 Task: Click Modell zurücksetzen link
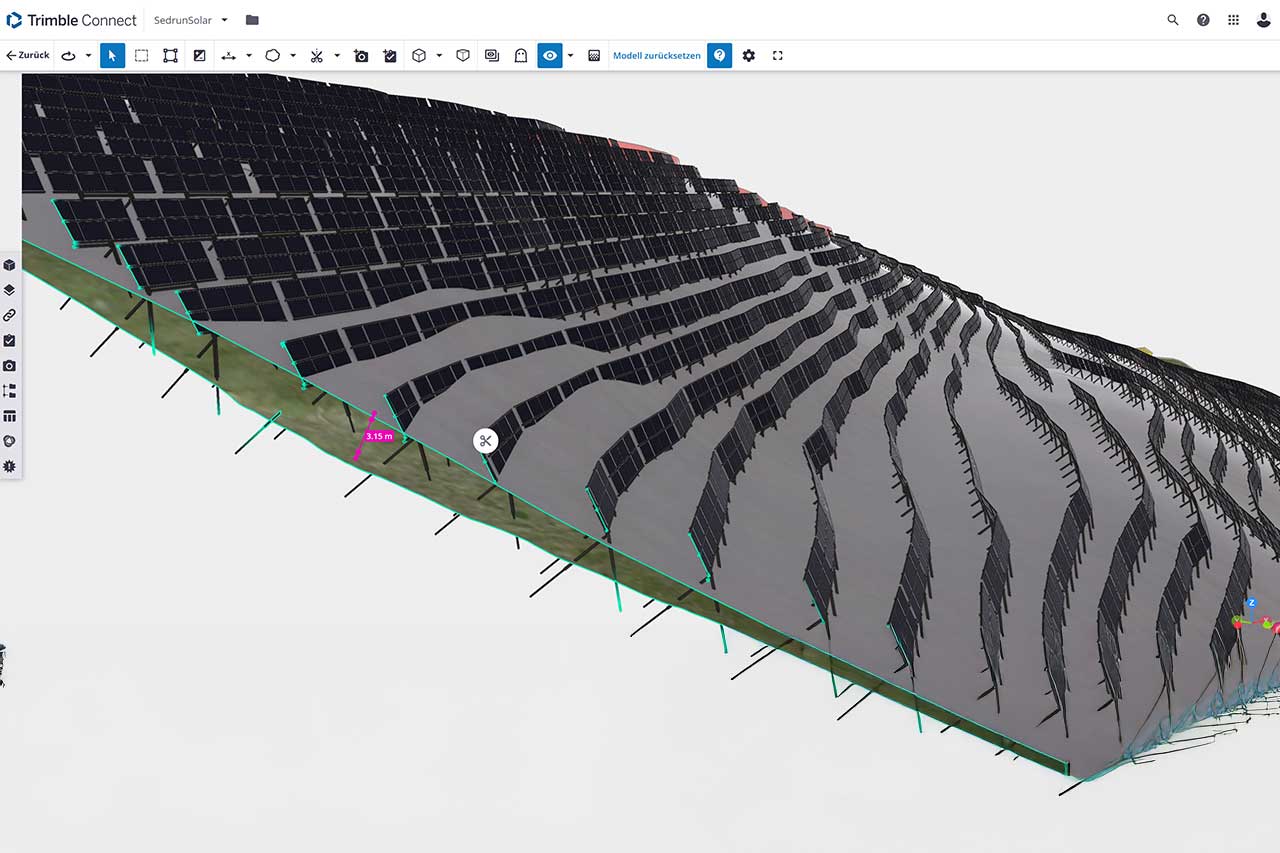tap(656, 56)
